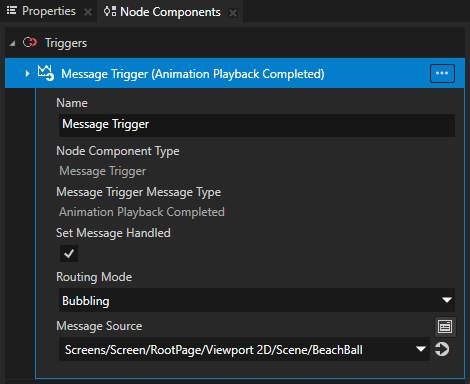Click the Triggers section heading text
The height and width of the screenshot is (384, 470).
[x=66, y=43]
